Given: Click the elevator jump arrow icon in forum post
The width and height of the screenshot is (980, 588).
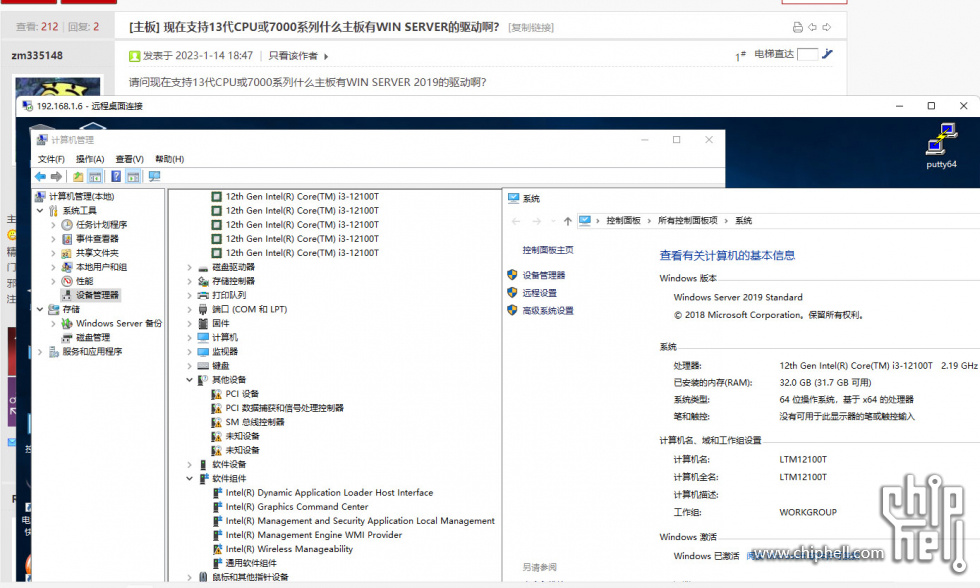Looking at the screenshot, I should pyautogui.click(x=828, y=54).
